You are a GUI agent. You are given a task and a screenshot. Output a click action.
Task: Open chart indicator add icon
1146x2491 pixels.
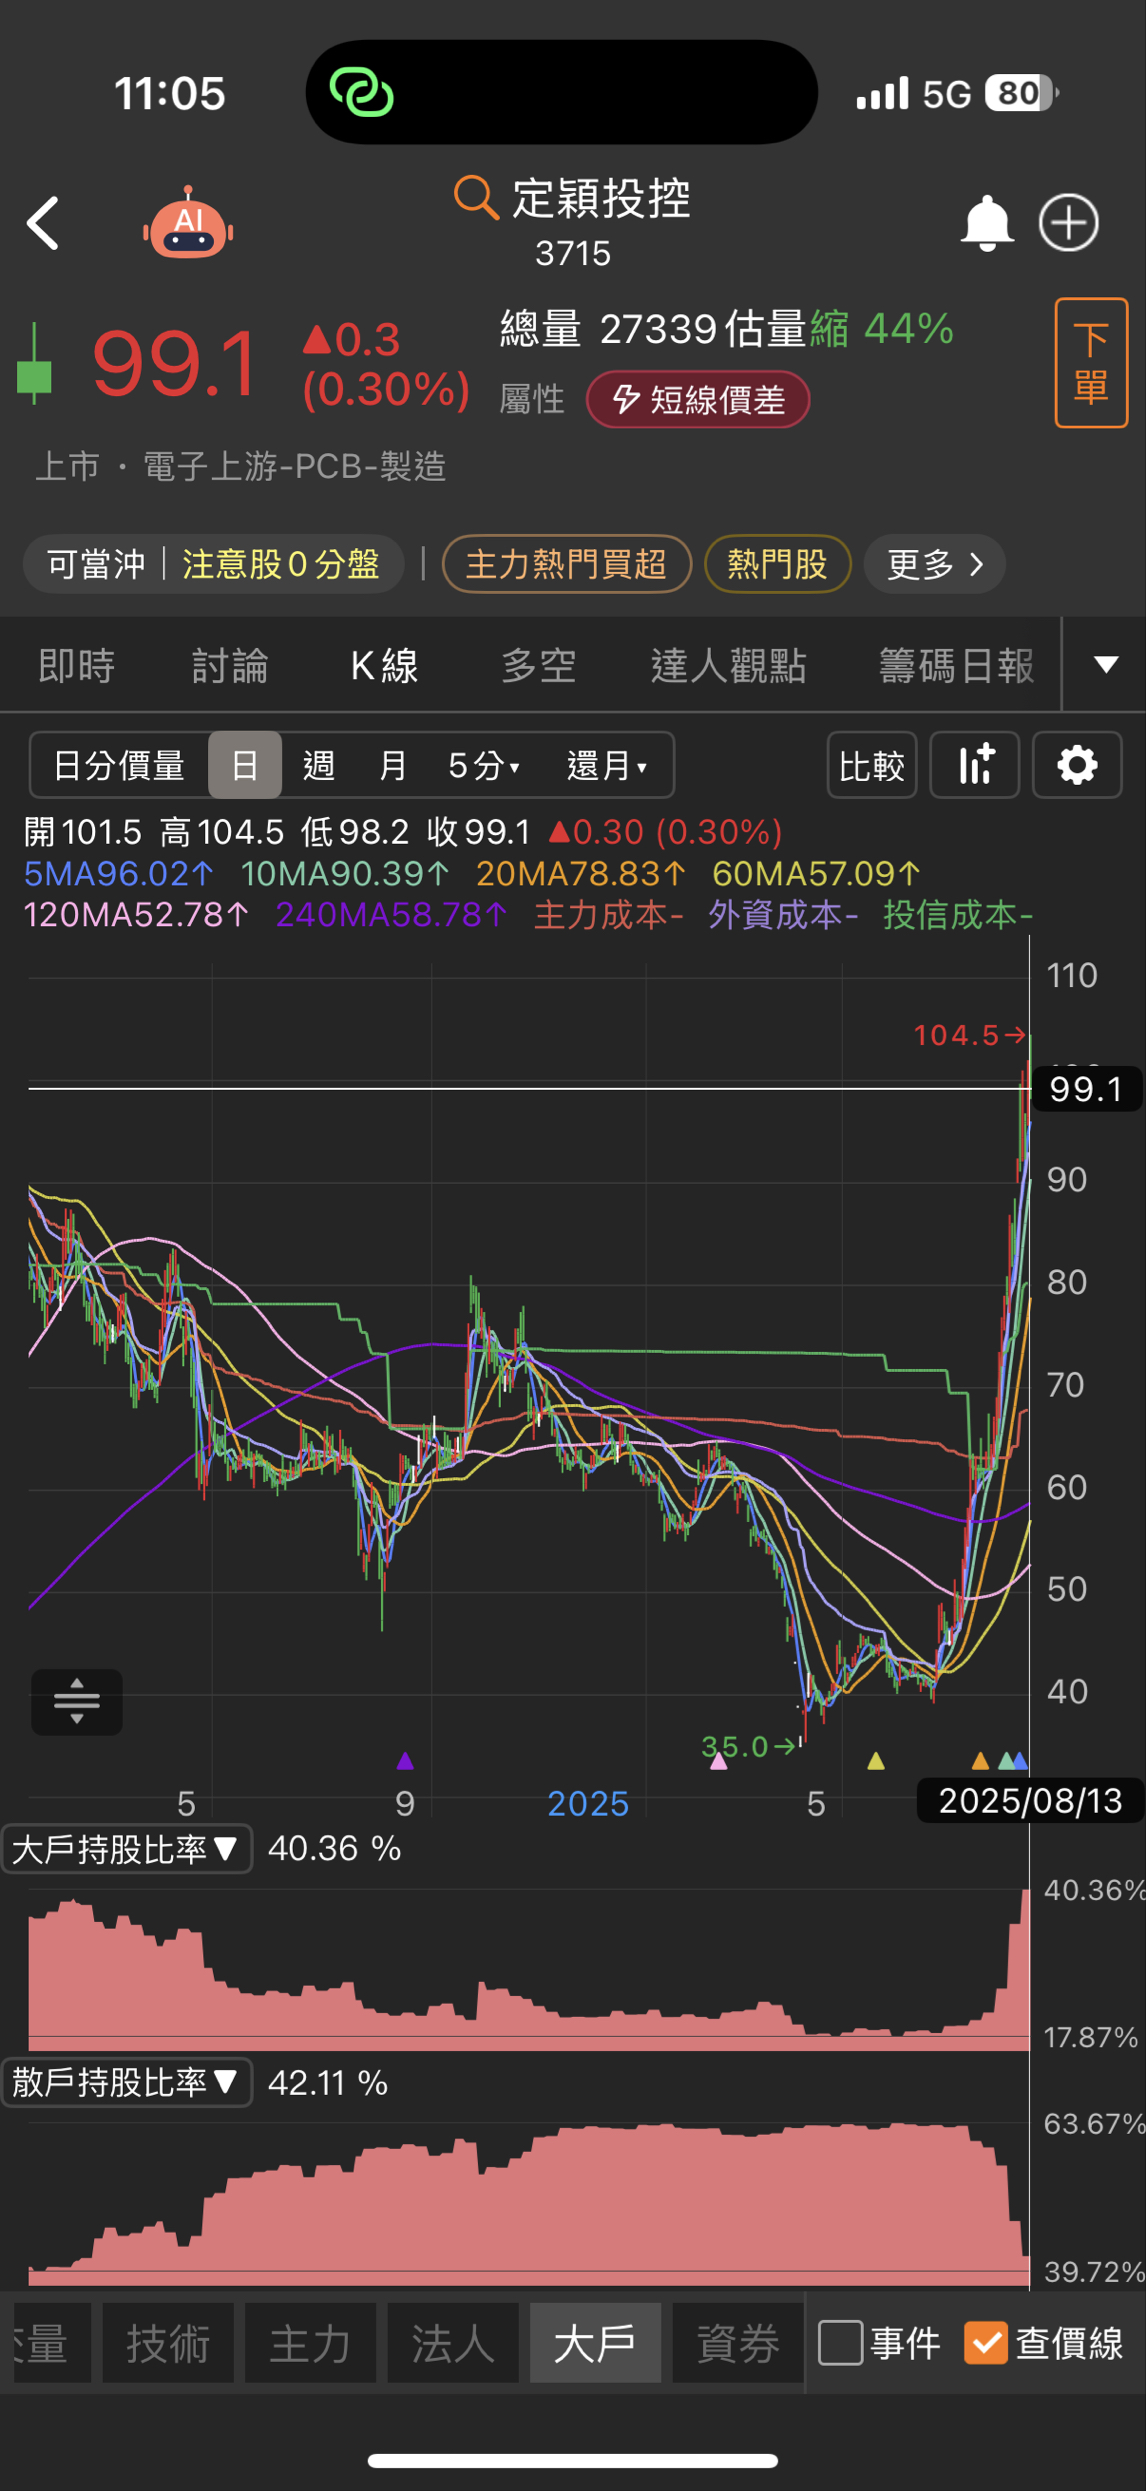(x=975, y=765)
